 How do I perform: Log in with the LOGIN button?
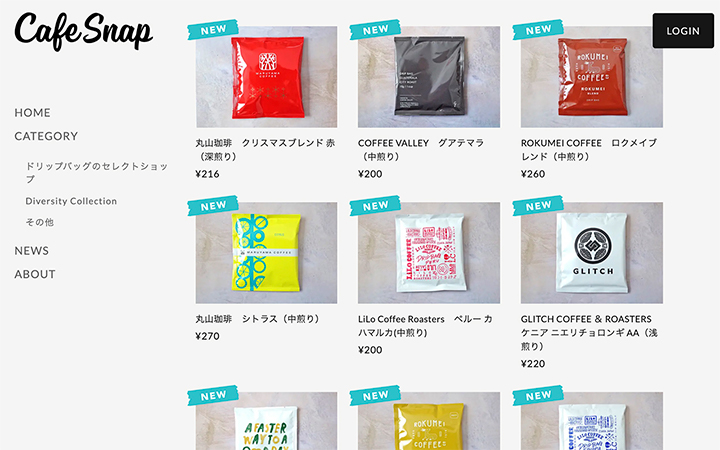[683, 31]
